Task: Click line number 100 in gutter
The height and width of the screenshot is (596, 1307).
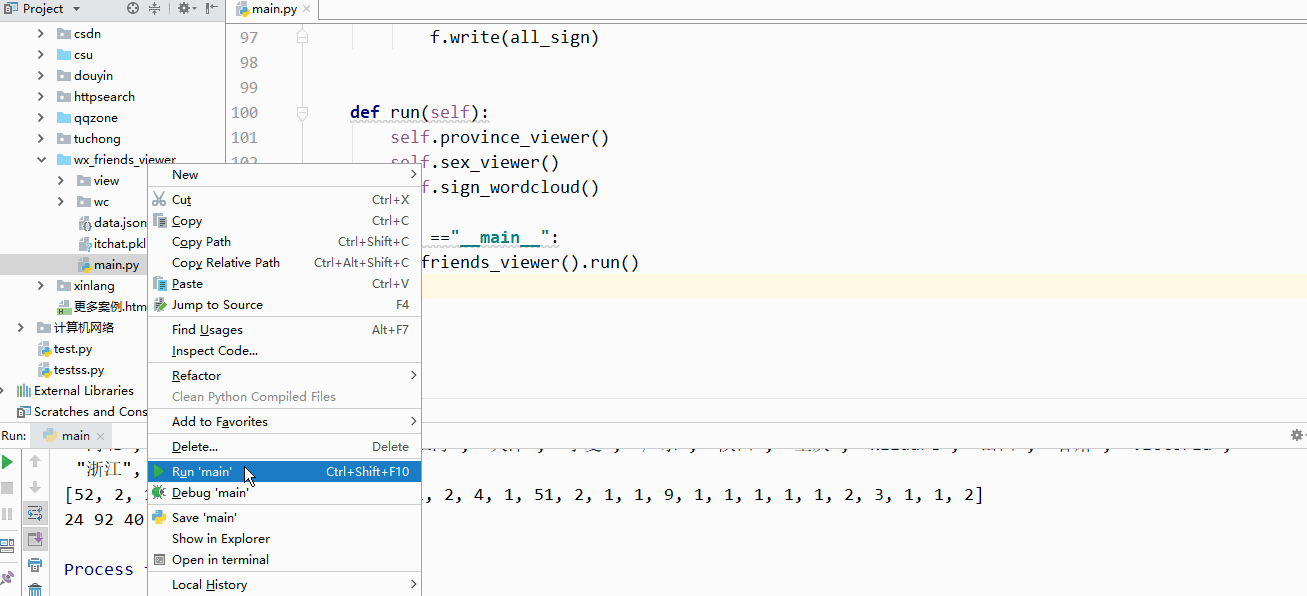Action: tap(244, 113)
